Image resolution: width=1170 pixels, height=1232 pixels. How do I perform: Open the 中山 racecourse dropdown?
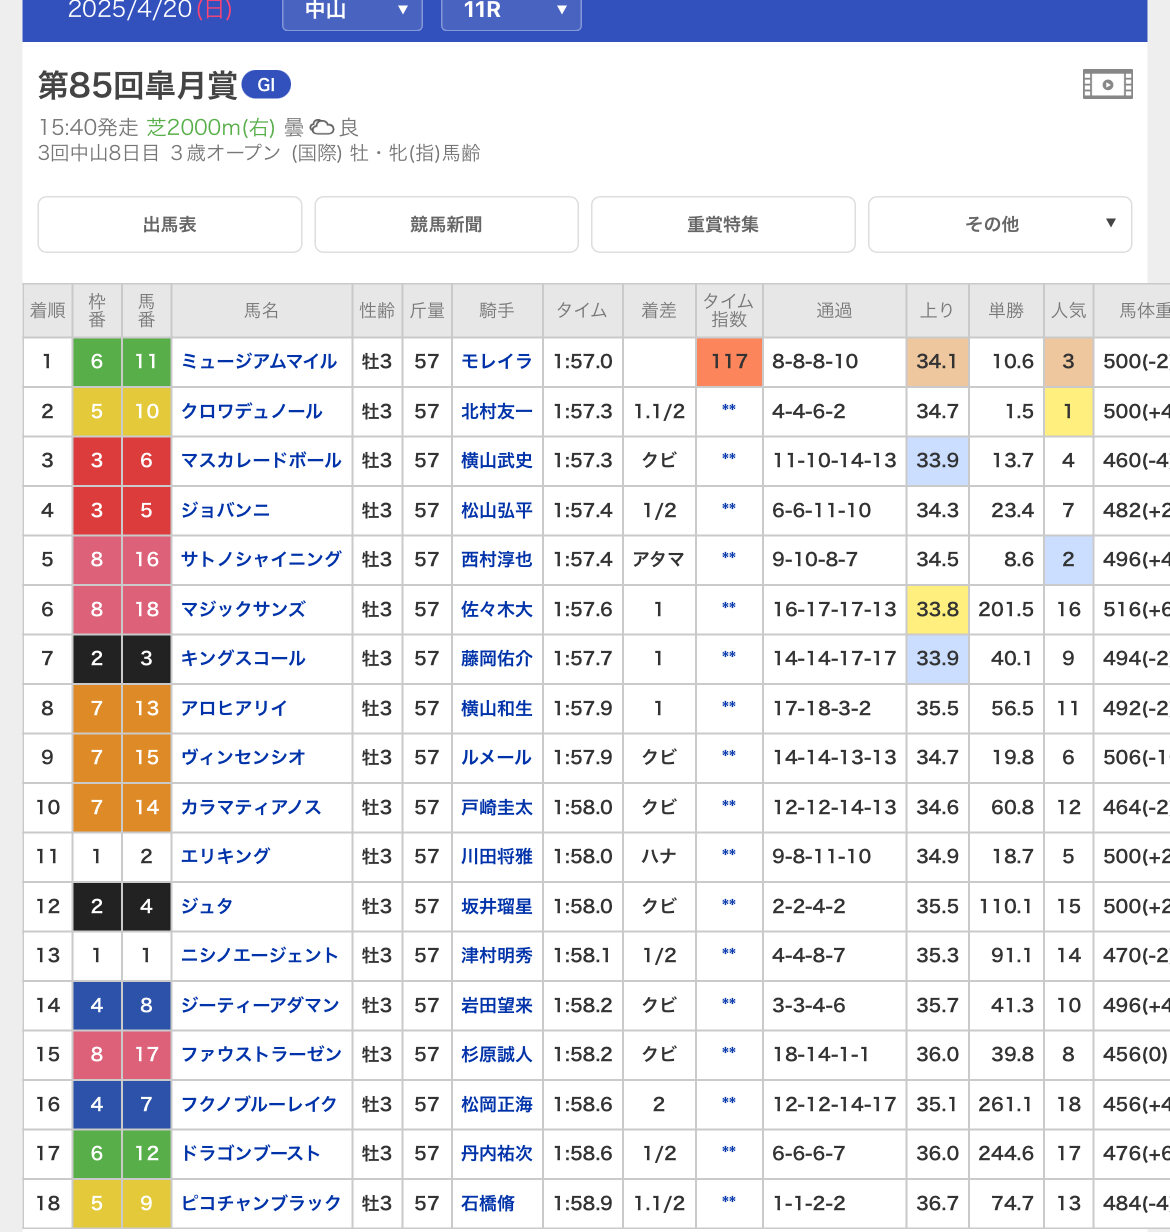tap(352, 11)
